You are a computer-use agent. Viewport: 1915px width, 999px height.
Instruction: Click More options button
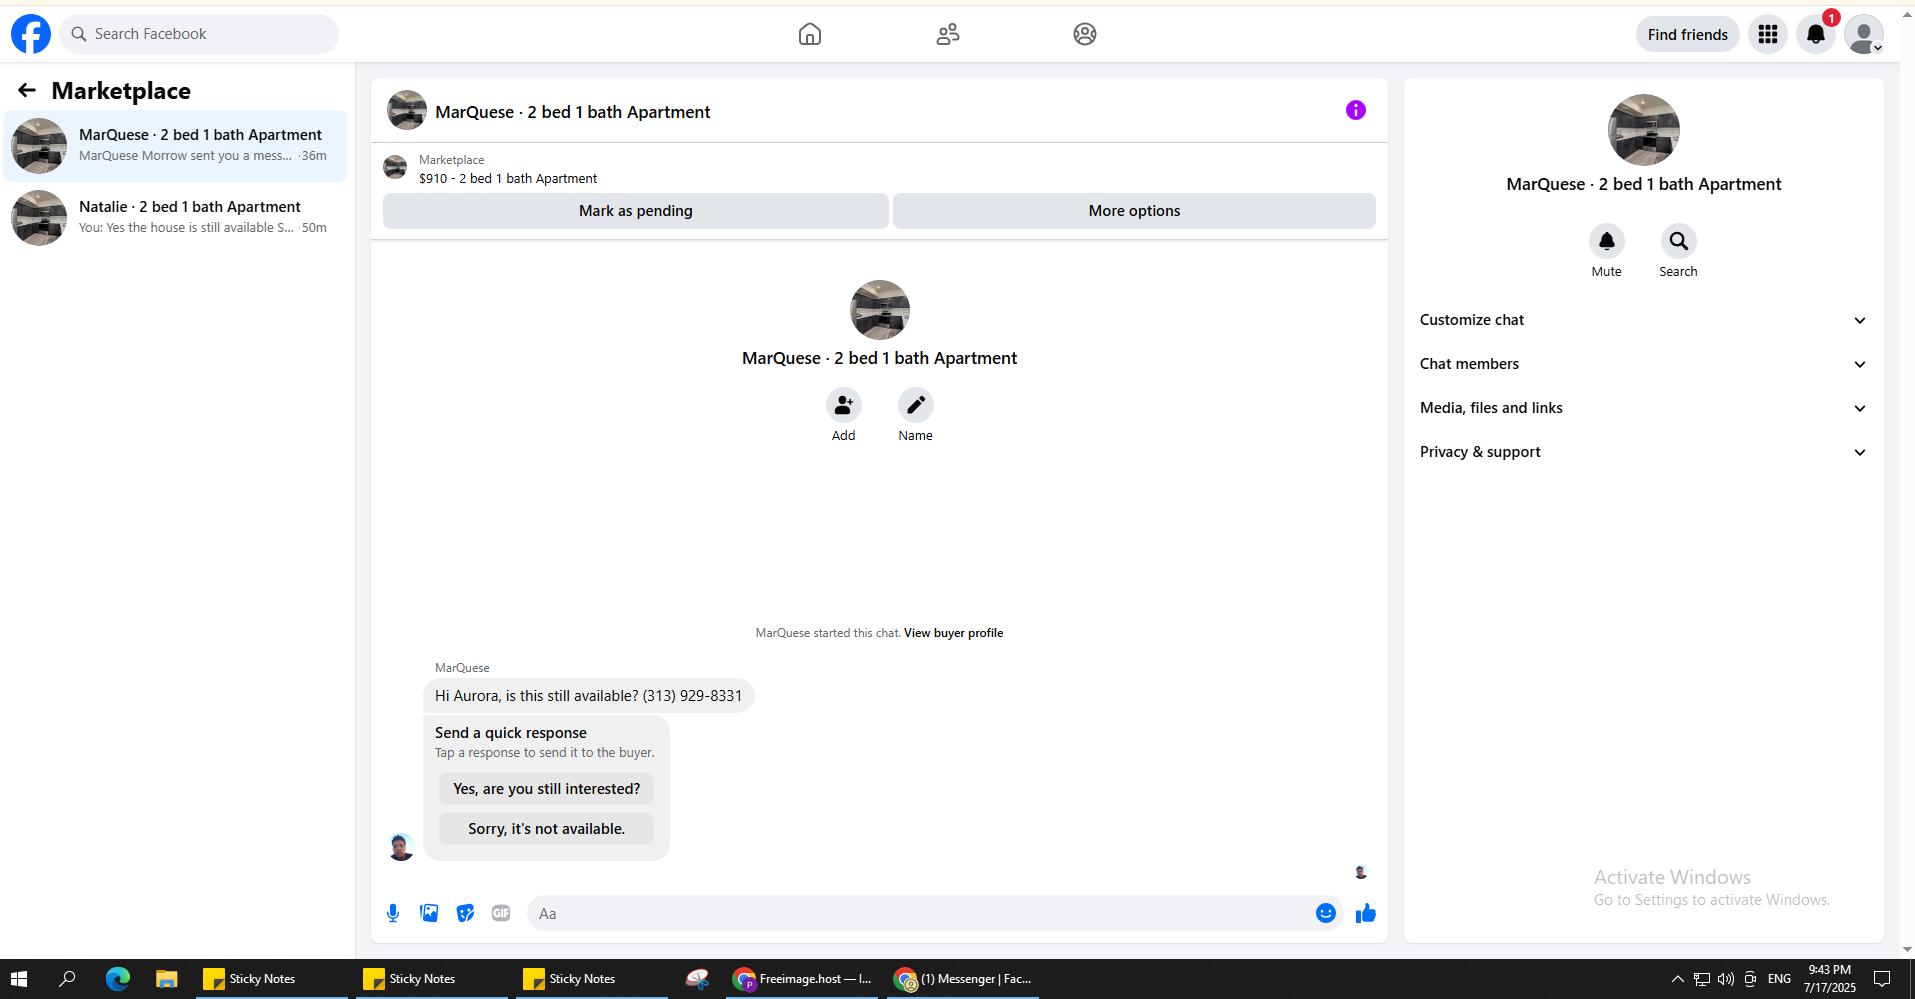1134,211
